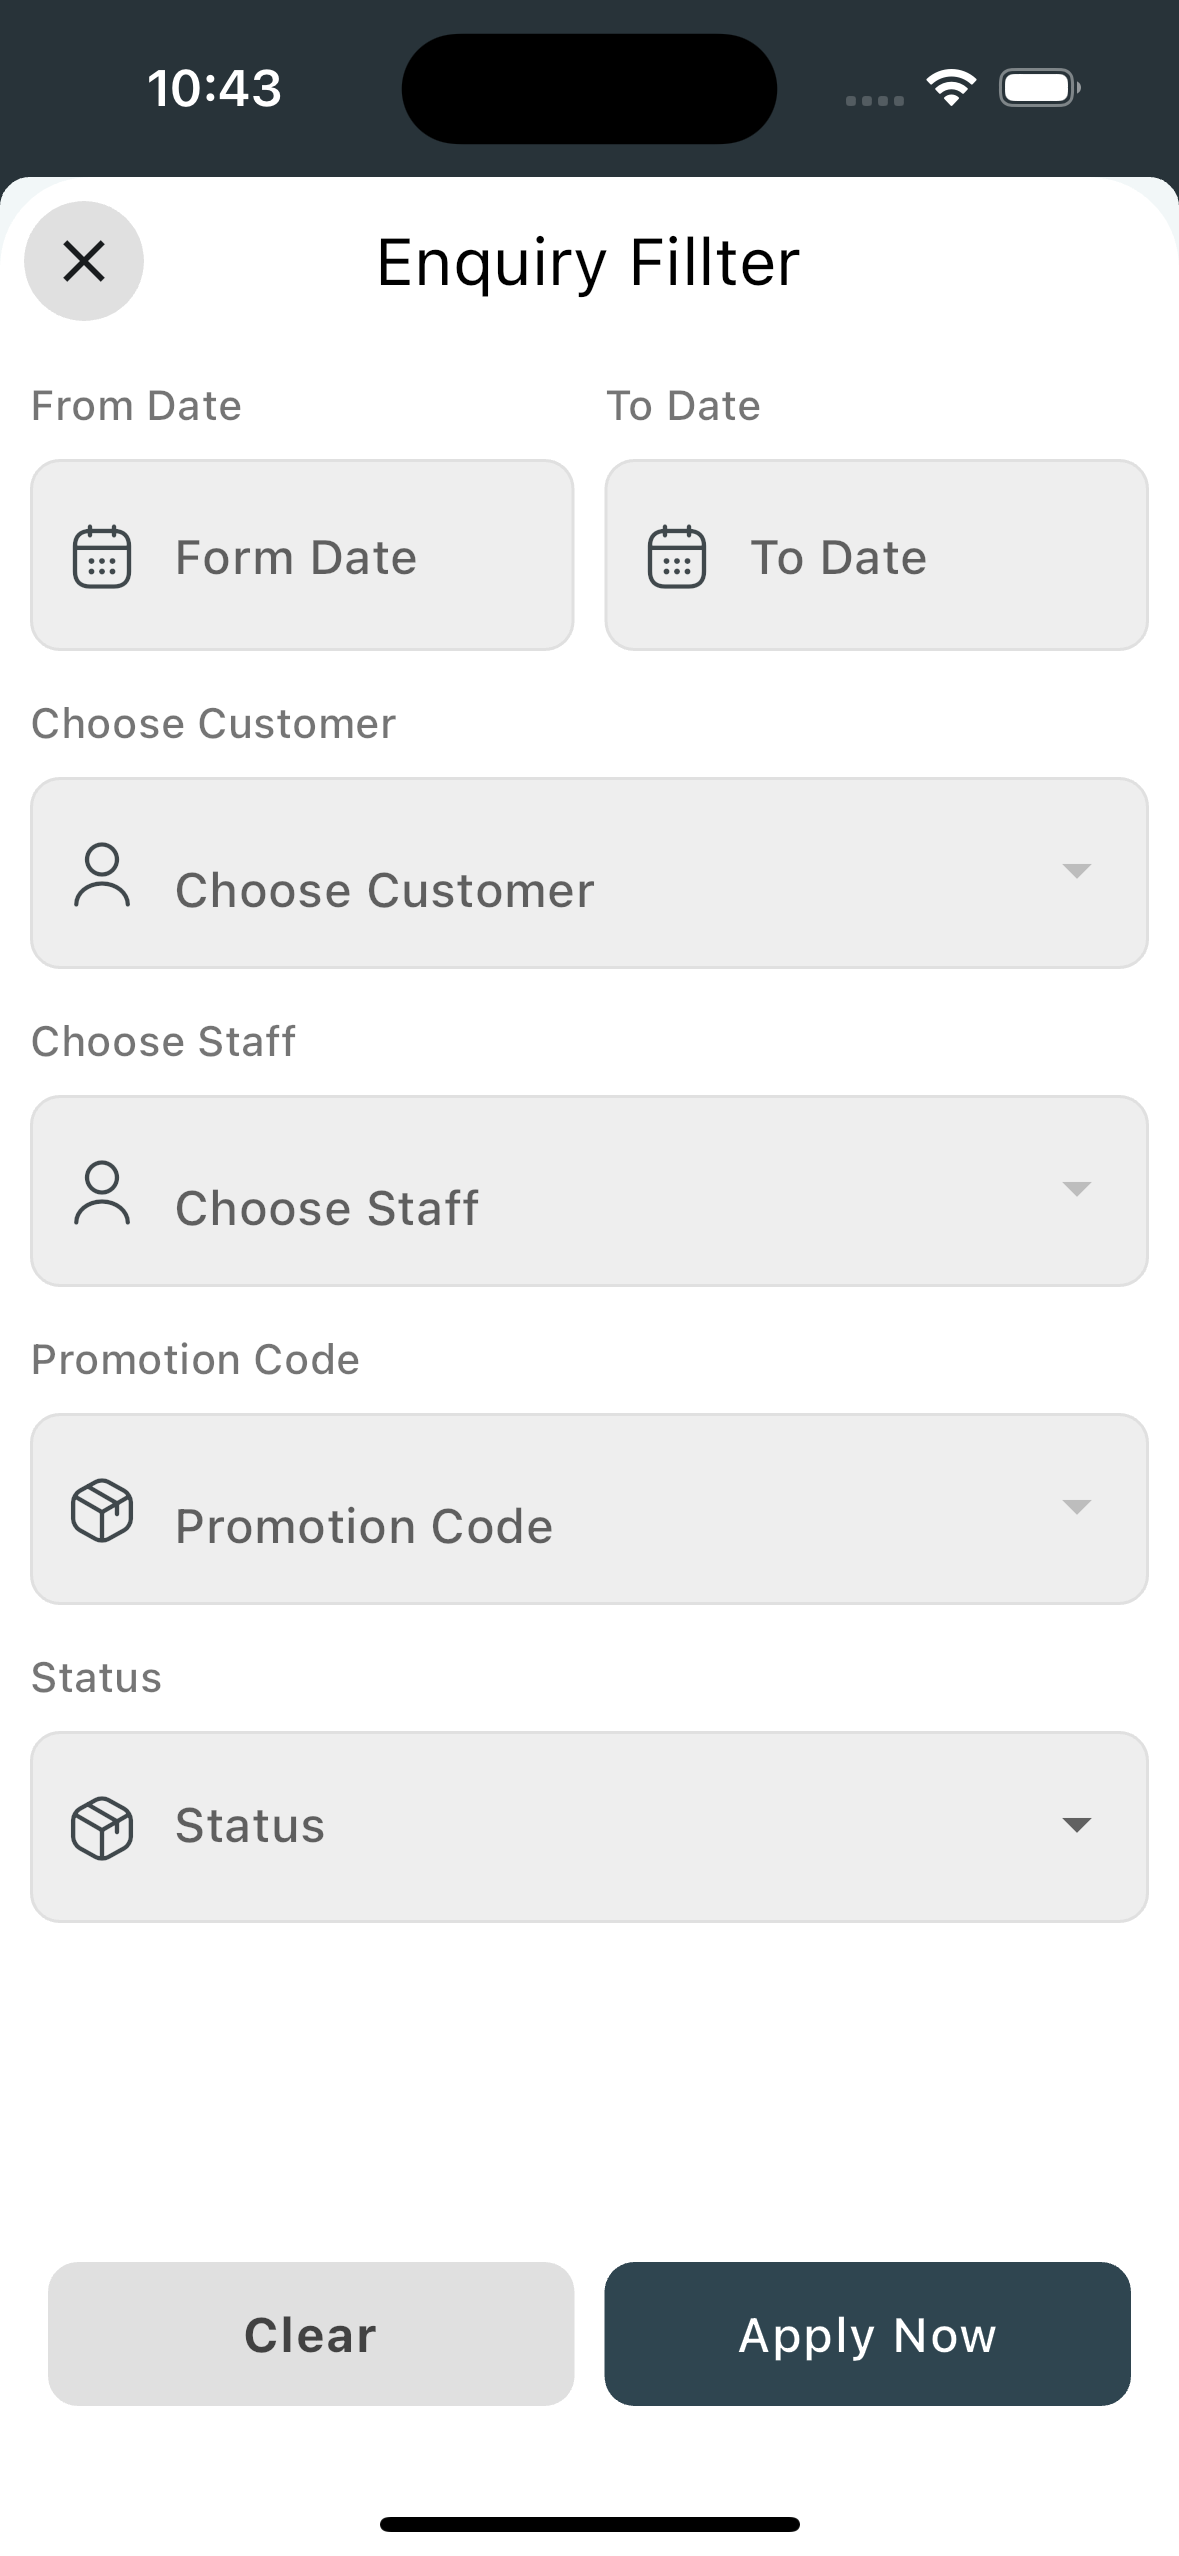Tap the Status placeholder text

pyautogui.click(x=250, y=1826)
